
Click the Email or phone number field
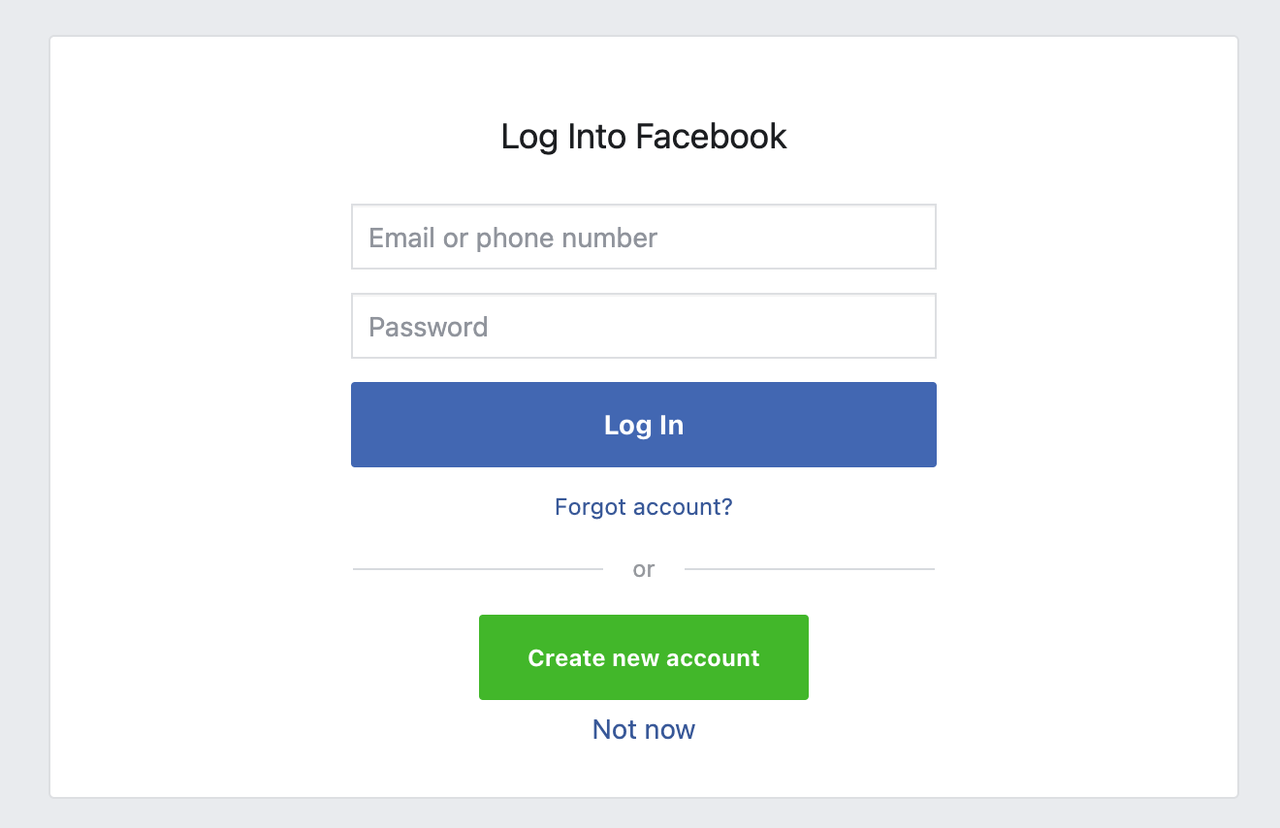pyautogui.click(x=643, y=236)
